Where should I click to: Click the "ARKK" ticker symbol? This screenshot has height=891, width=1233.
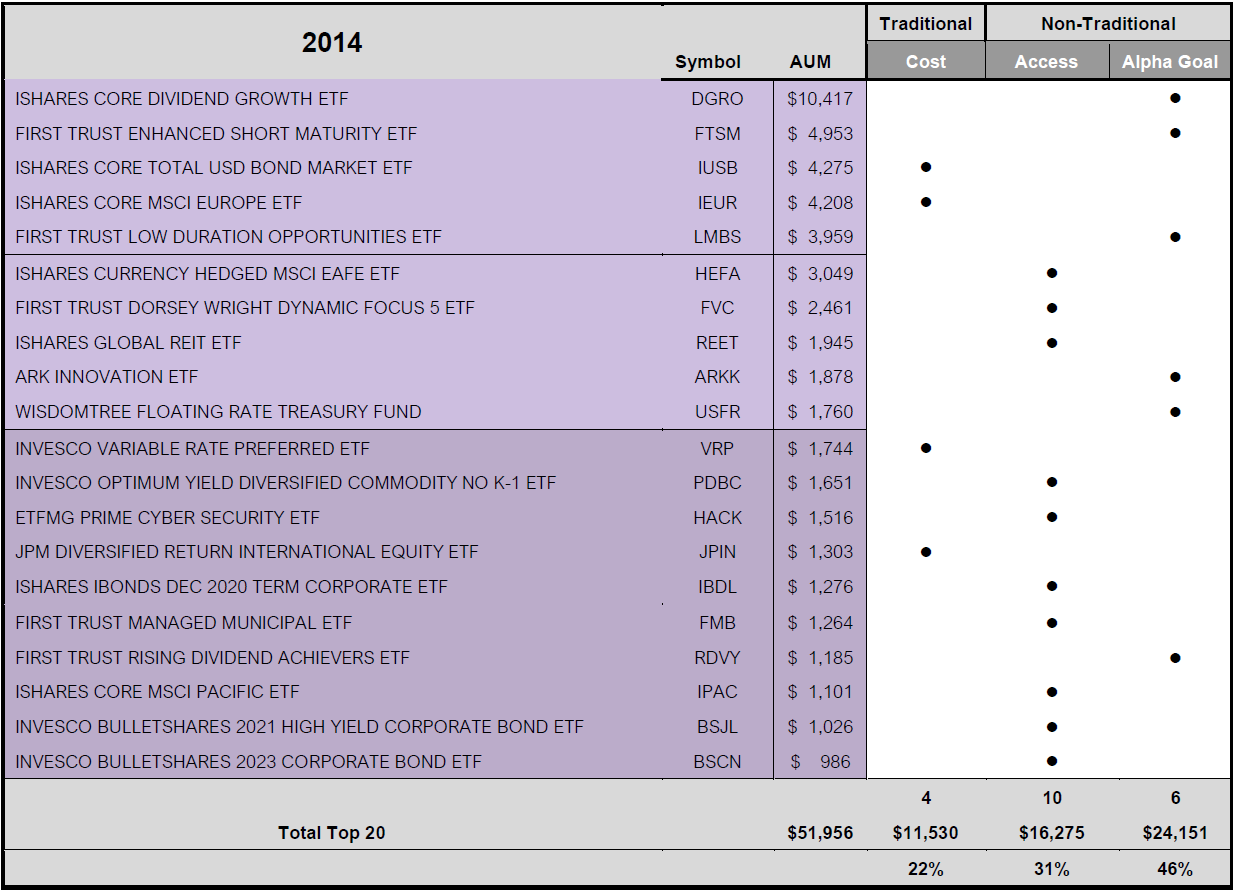coord(718,376)
